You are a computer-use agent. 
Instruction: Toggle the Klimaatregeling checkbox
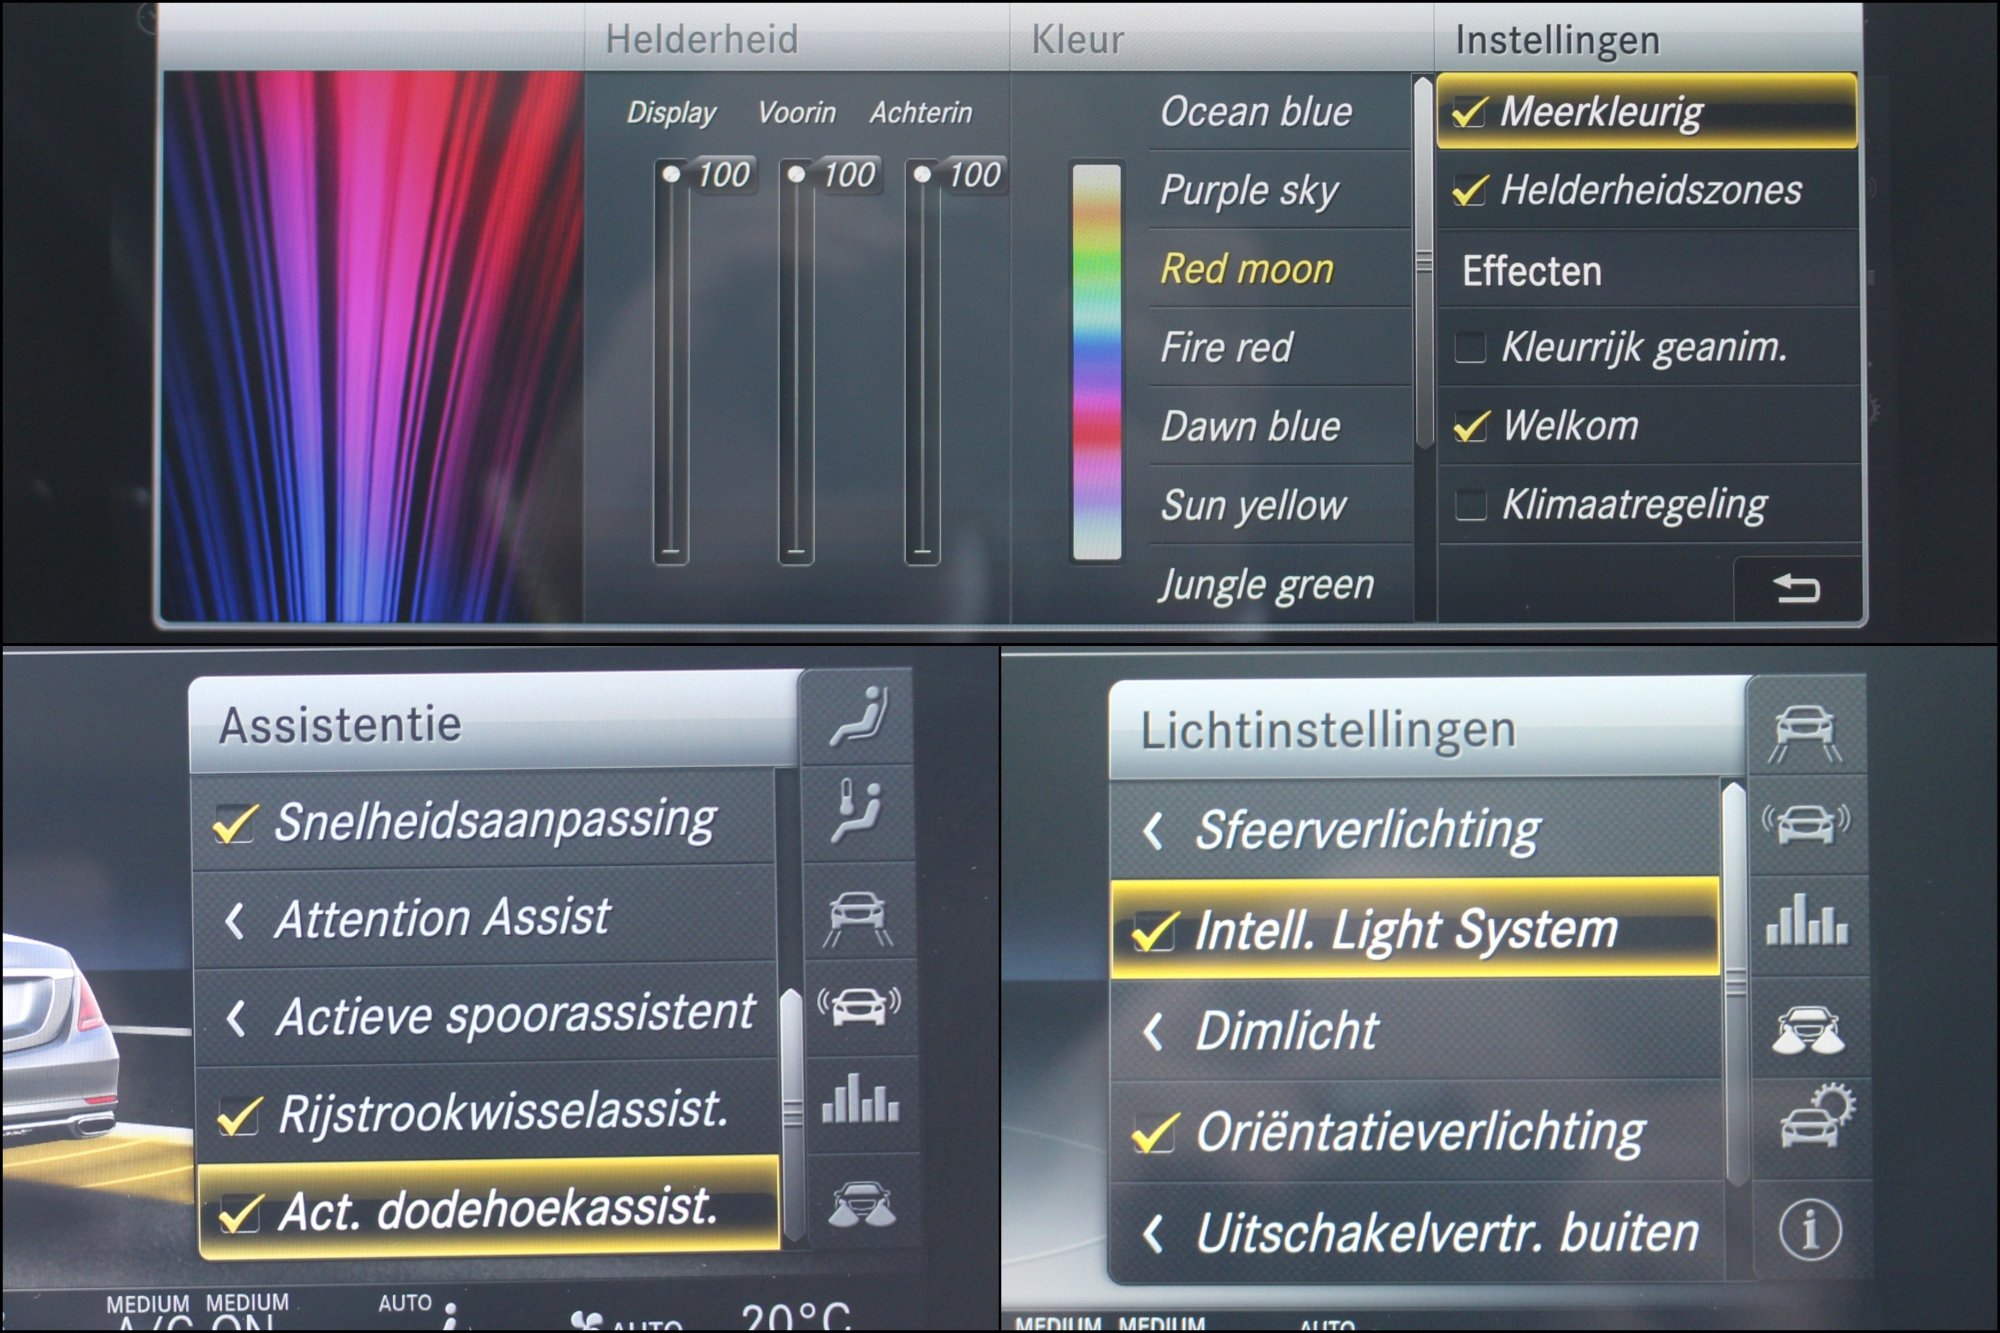pos(1469,505)
